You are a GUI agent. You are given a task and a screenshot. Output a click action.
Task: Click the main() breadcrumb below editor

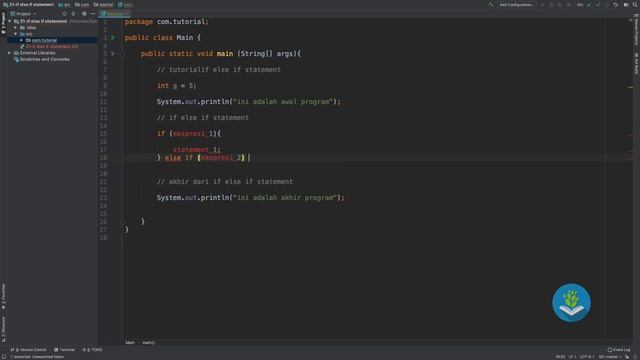pyautogui.click(x=149, y=342)
